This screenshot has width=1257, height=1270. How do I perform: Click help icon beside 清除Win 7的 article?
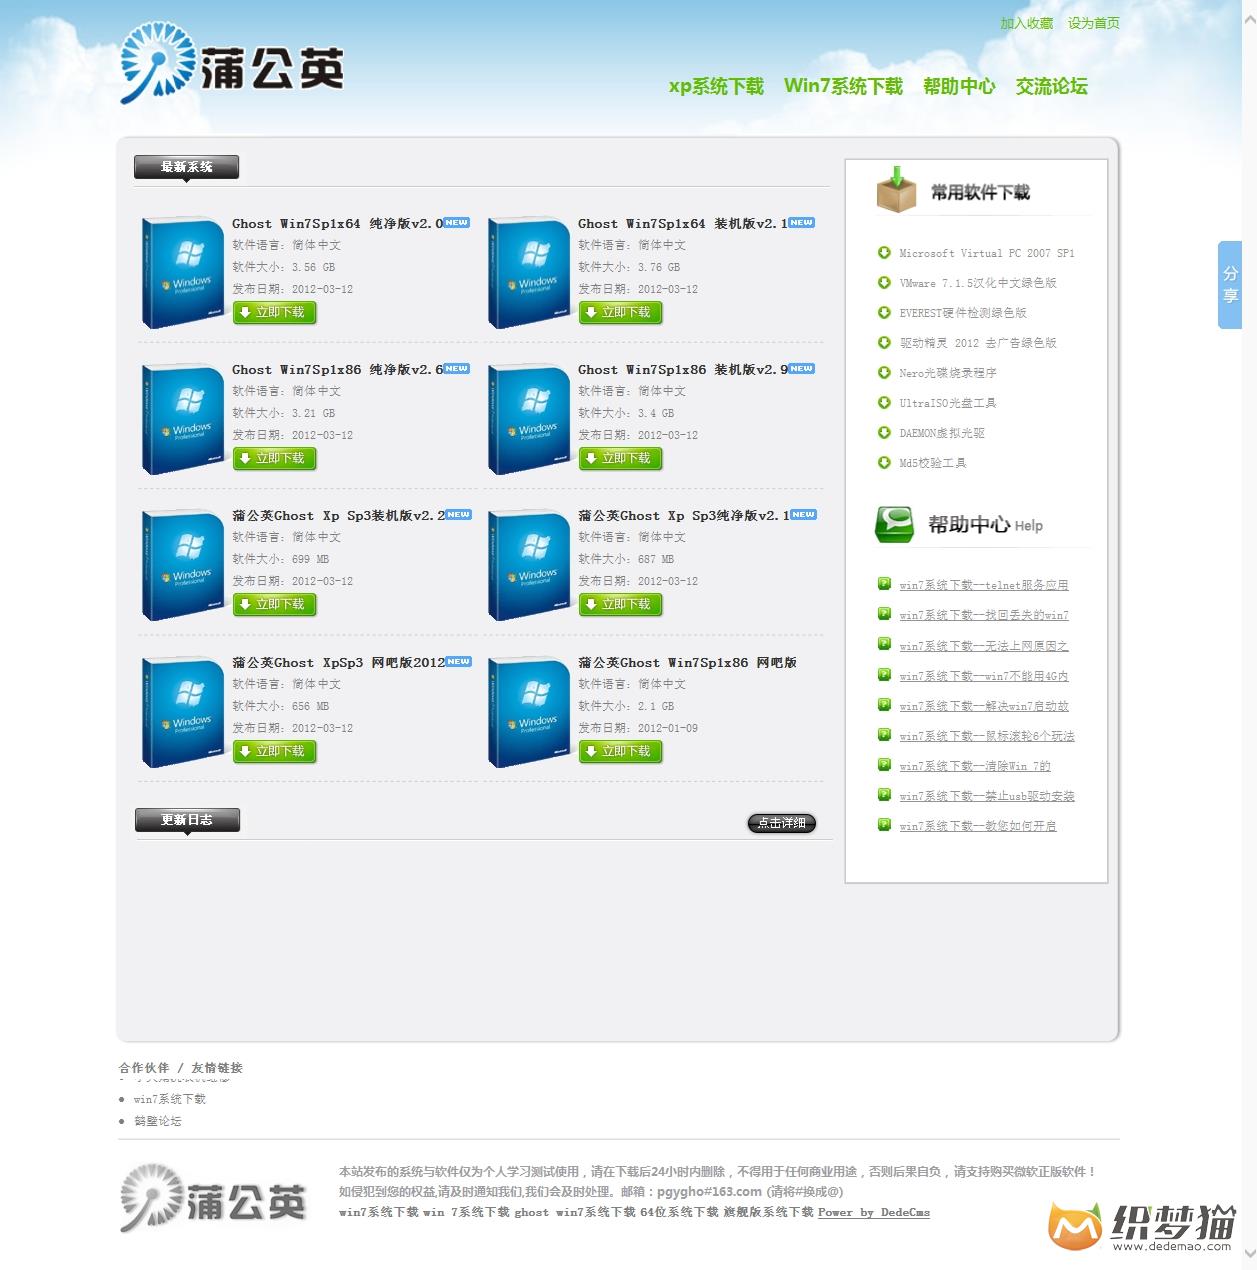pyautogui.click(x=884, y=765)
